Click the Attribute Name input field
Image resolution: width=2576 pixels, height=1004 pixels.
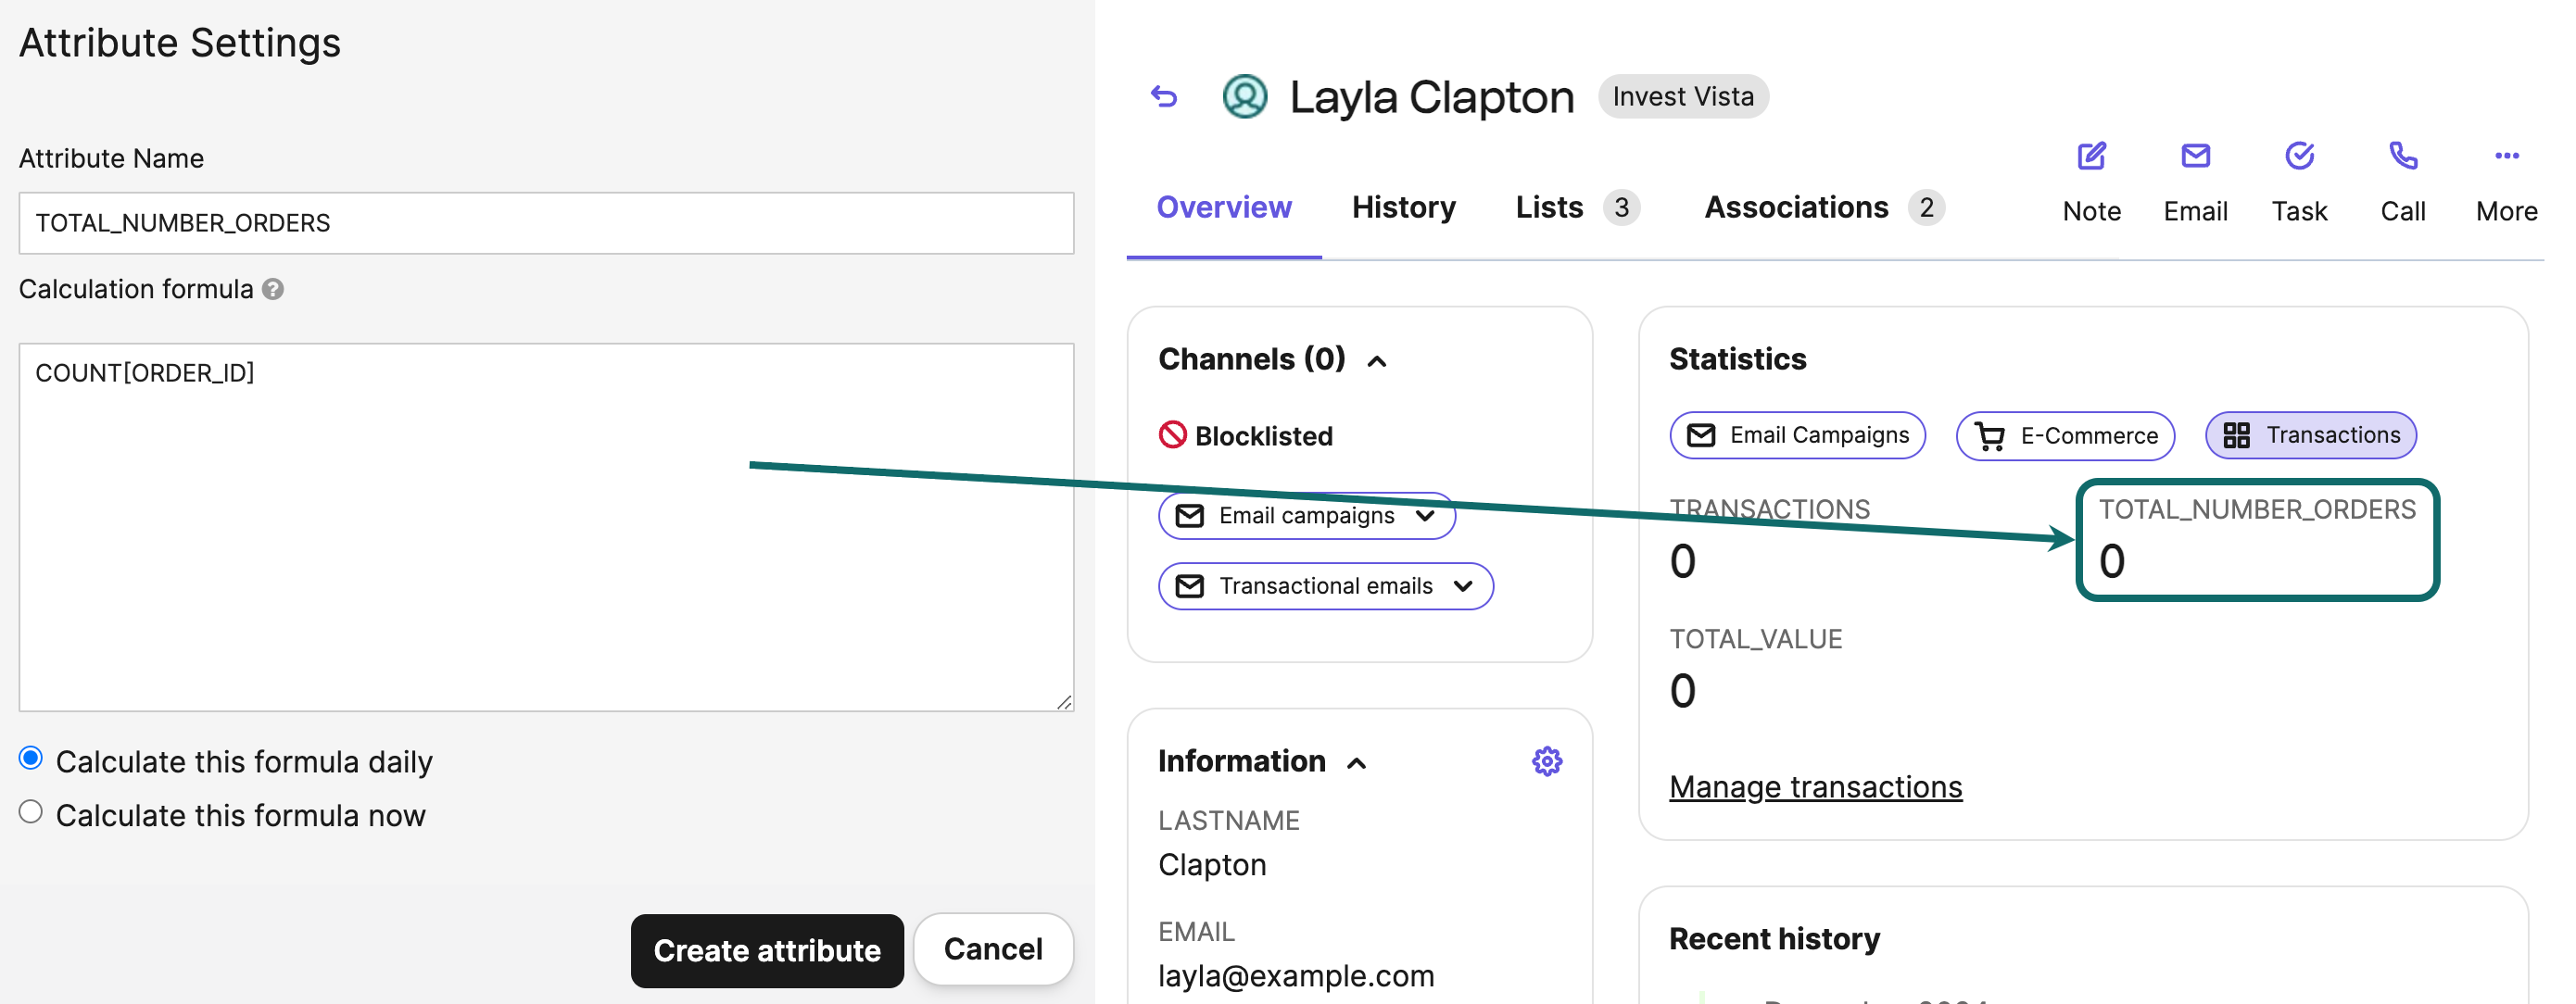pyautogui.click(x=546, y=223)
